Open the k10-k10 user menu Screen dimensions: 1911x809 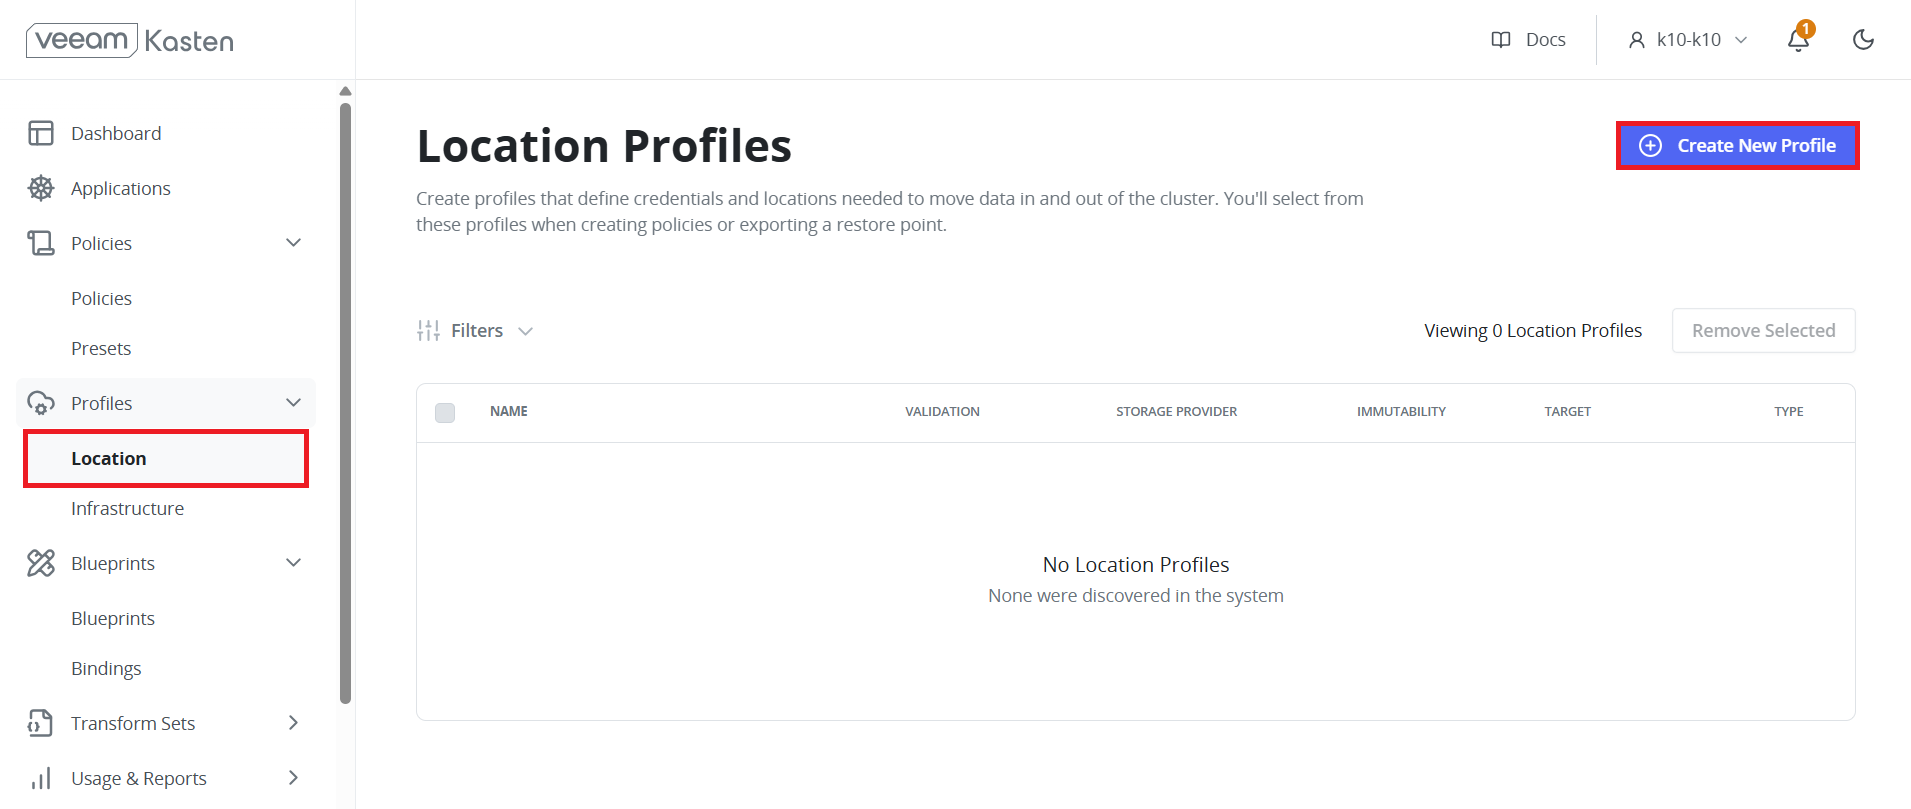pos(1688,39)
